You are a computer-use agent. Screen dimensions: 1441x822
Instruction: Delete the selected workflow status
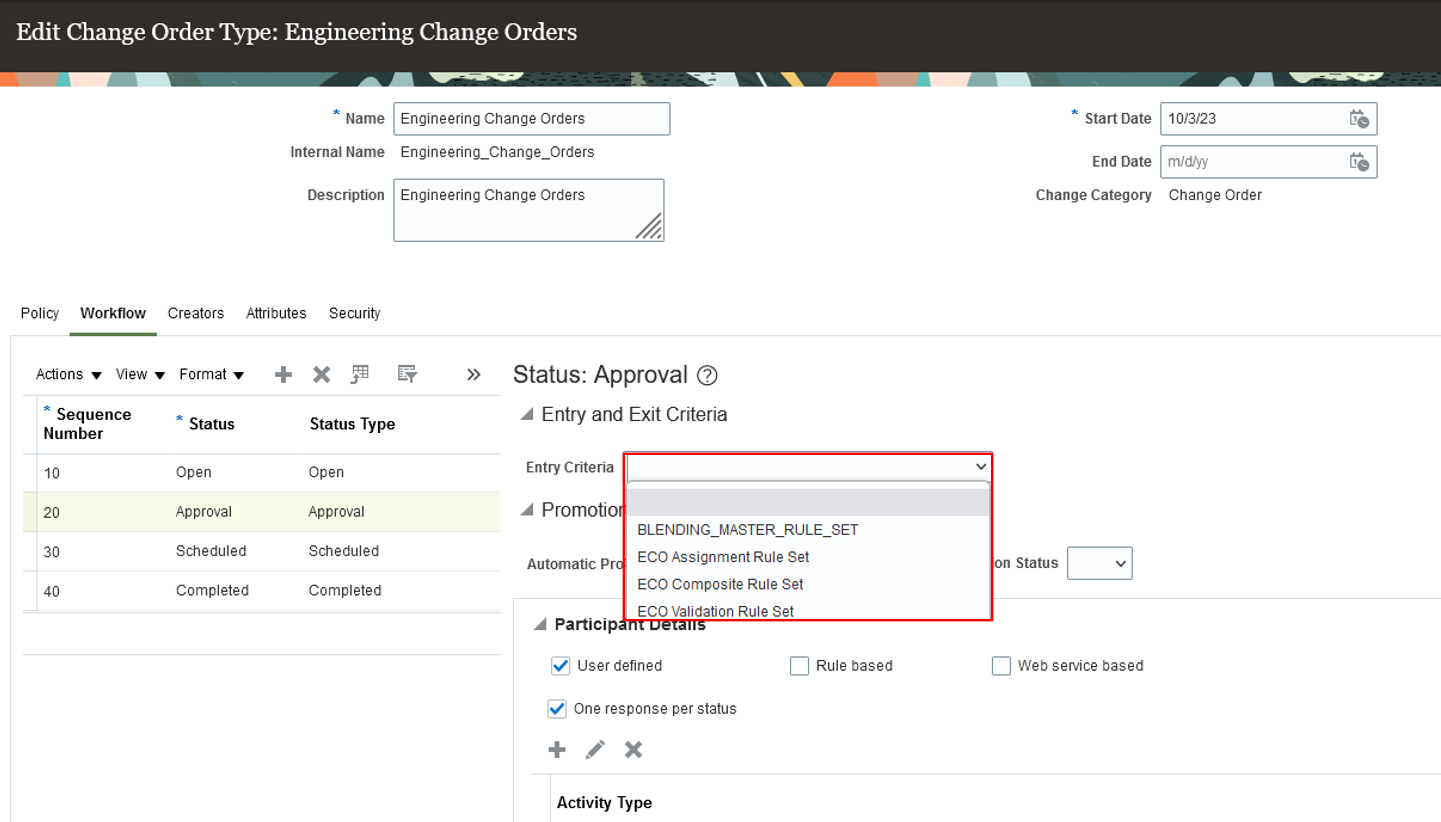320,373
